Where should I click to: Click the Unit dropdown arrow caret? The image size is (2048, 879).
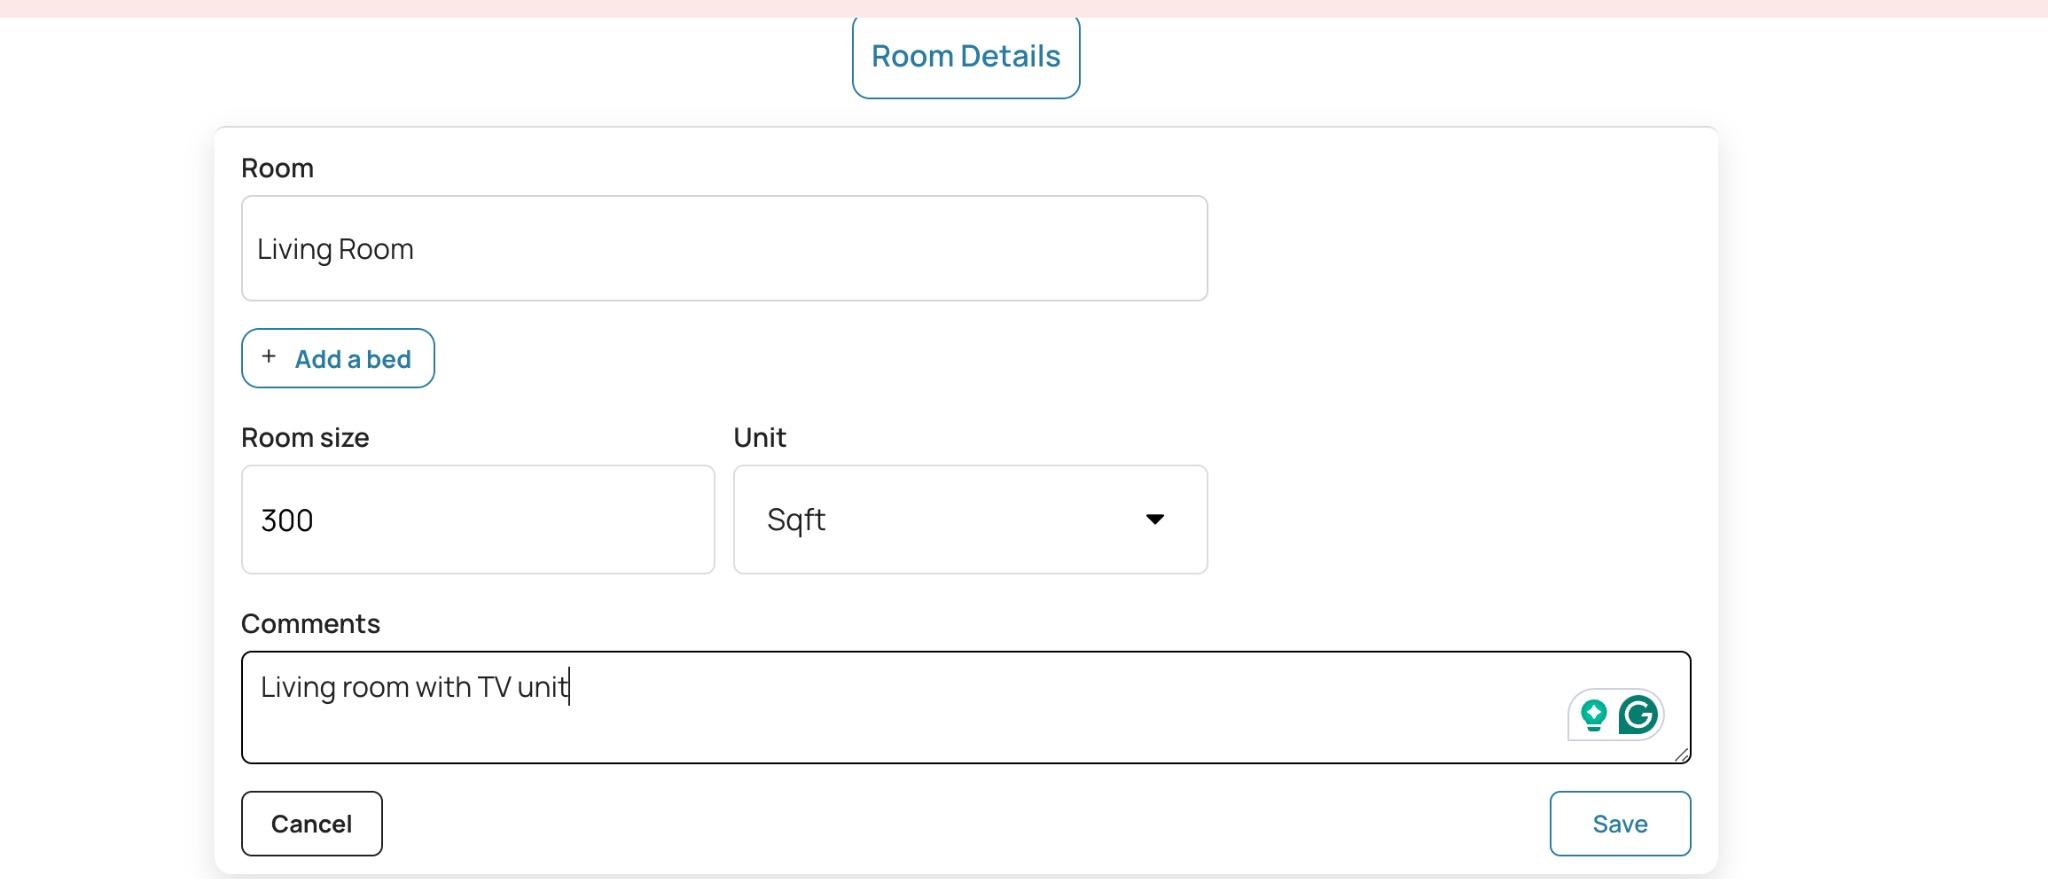[1155, 519]
